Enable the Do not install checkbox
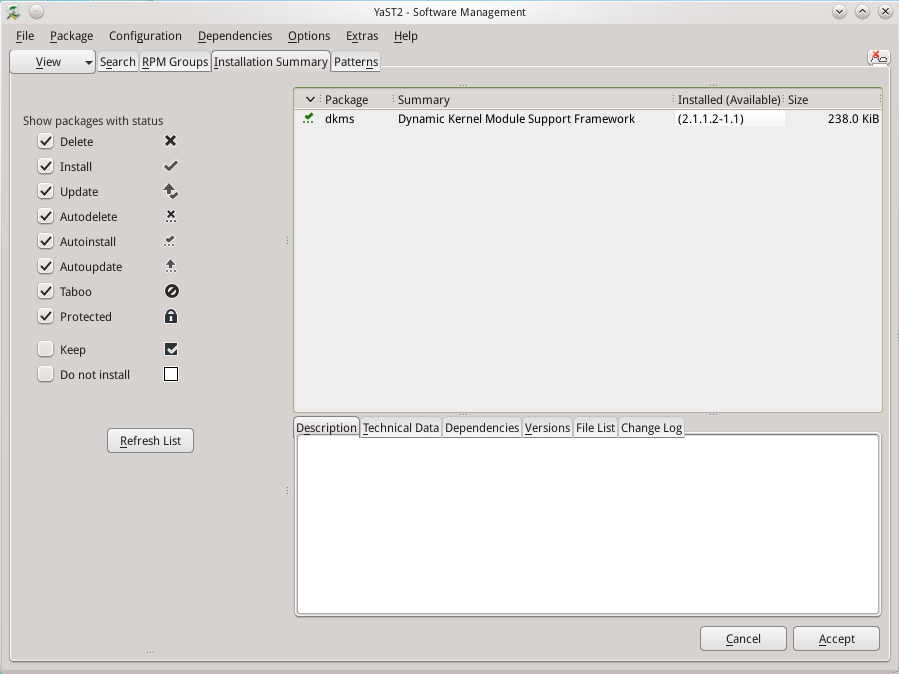Viewport: 899px width, 674px height. click(x=45, y=374)
